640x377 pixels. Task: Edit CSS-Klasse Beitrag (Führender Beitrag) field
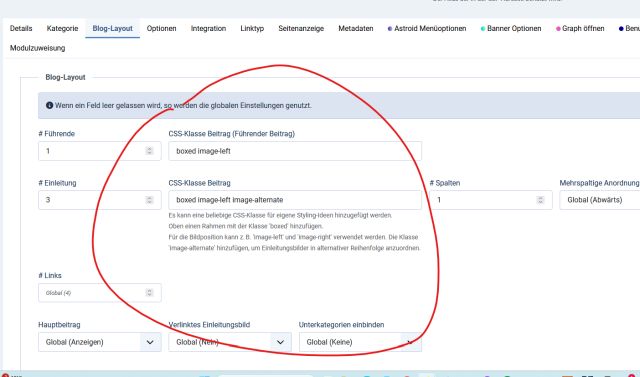[295, 151]
